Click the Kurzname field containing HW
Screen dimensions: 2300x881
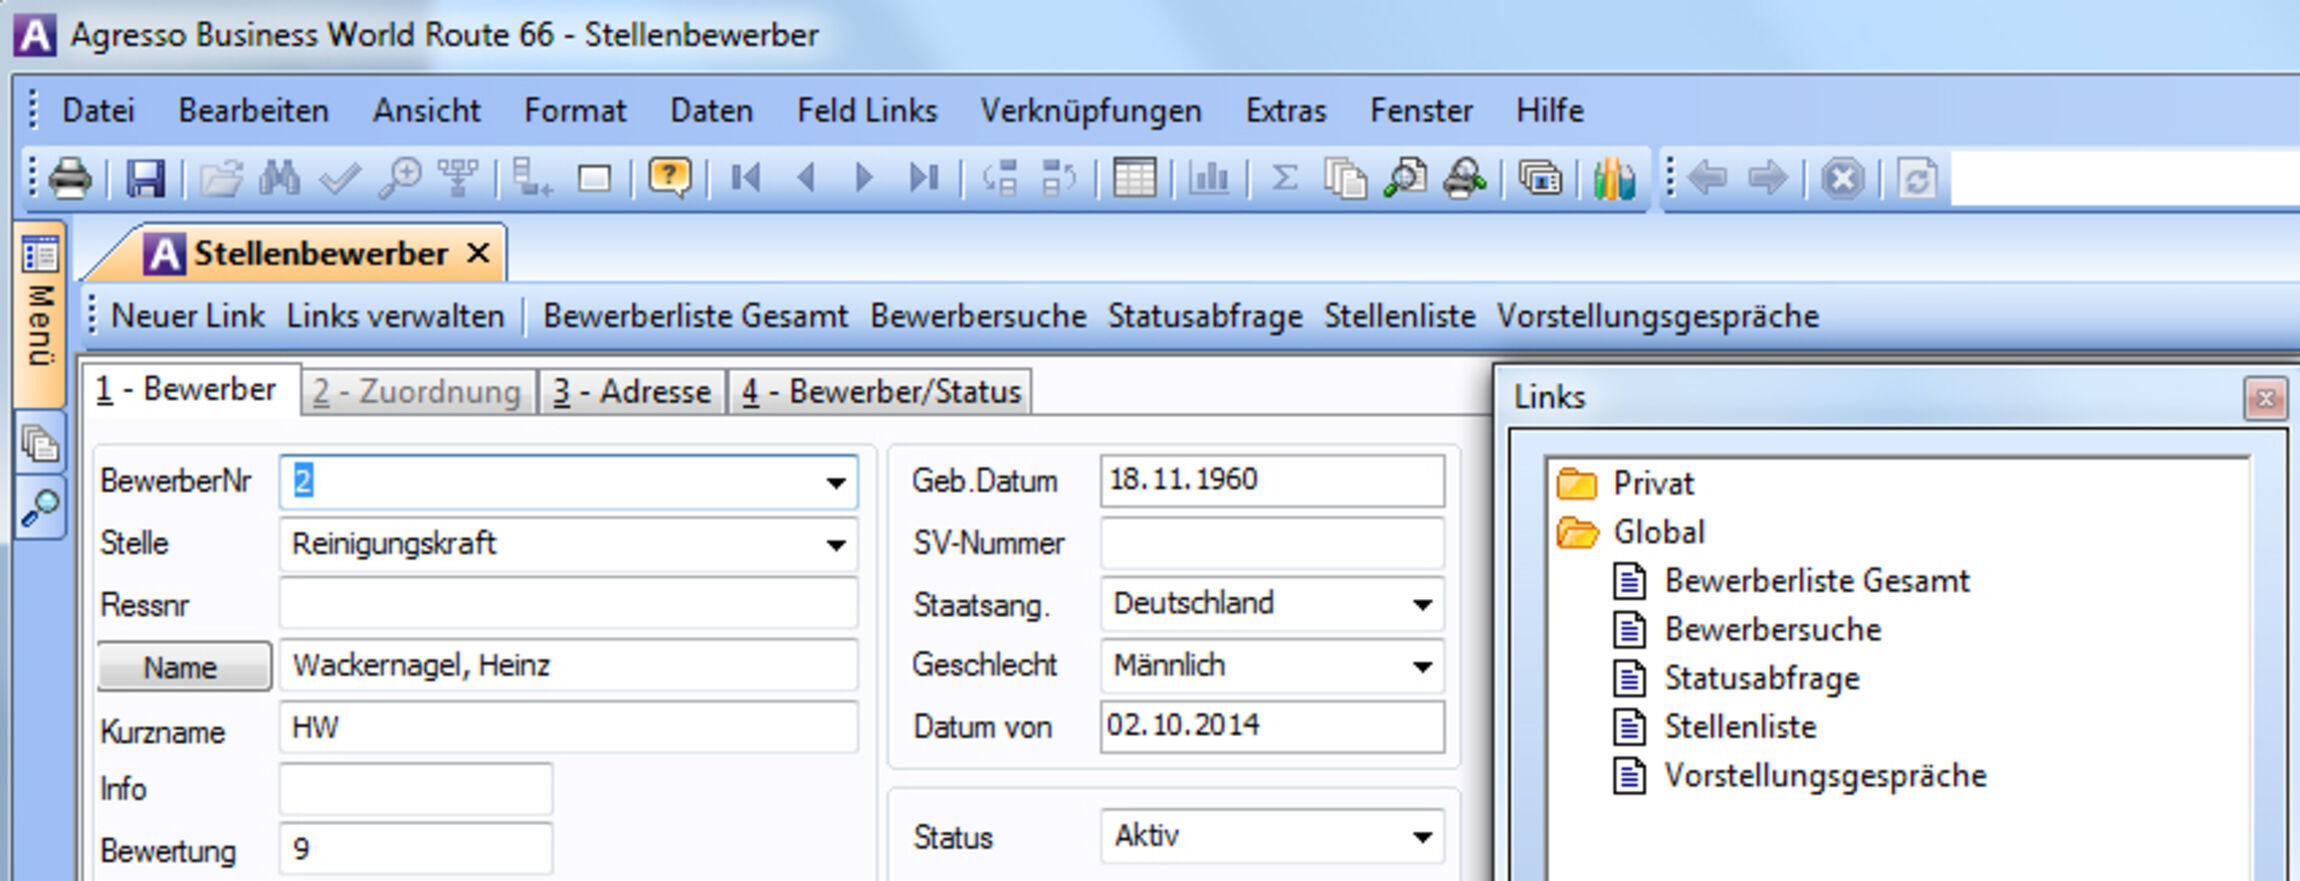(568, 727)
